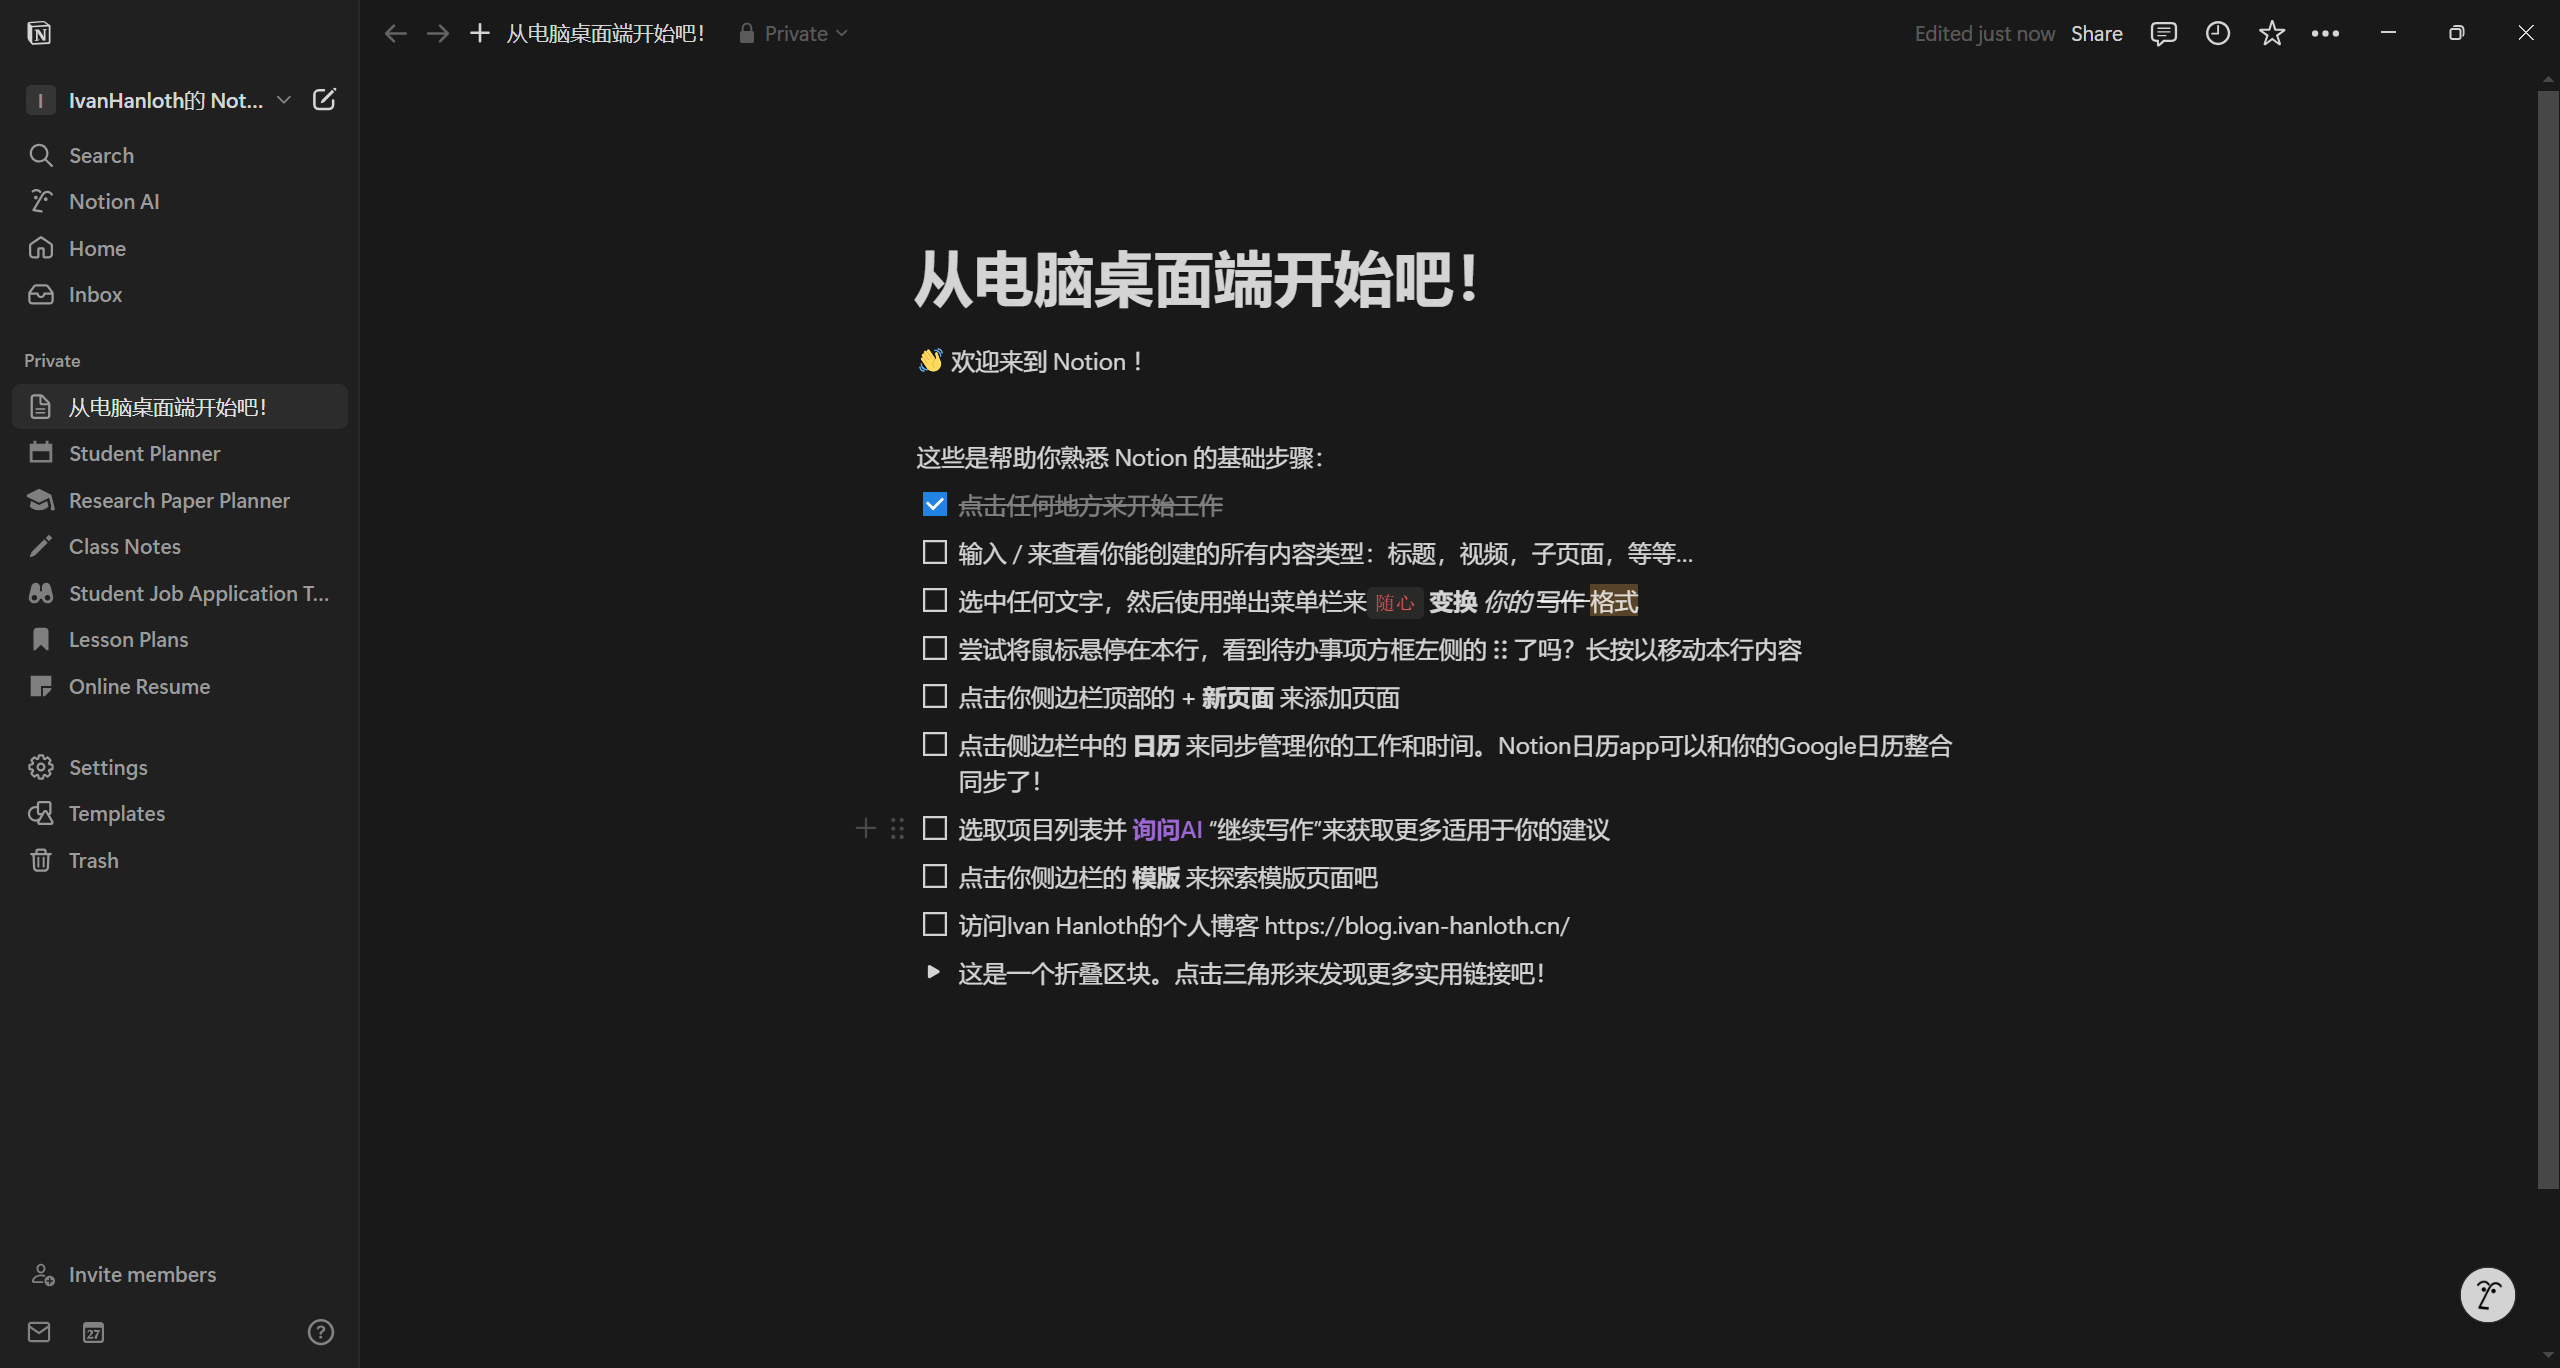2560x1368 pixels.
Task: Check the 选取项目列表并 询问AI to-do box
Action: click(934, 828)
